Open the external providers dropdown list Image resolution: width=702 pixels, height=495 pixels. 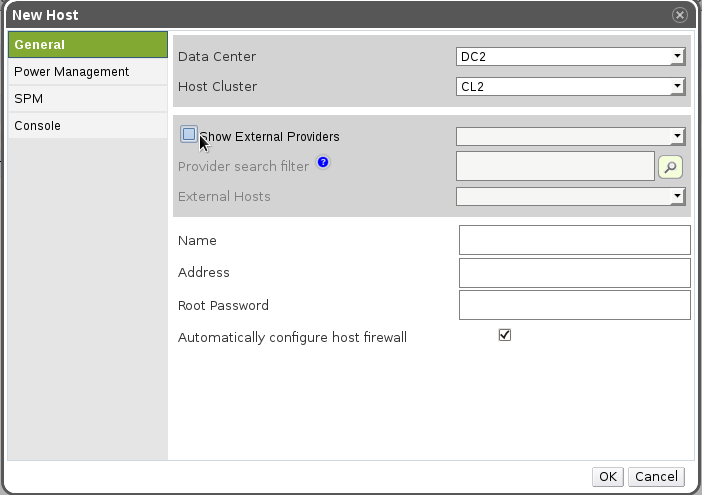pos(570,136)
